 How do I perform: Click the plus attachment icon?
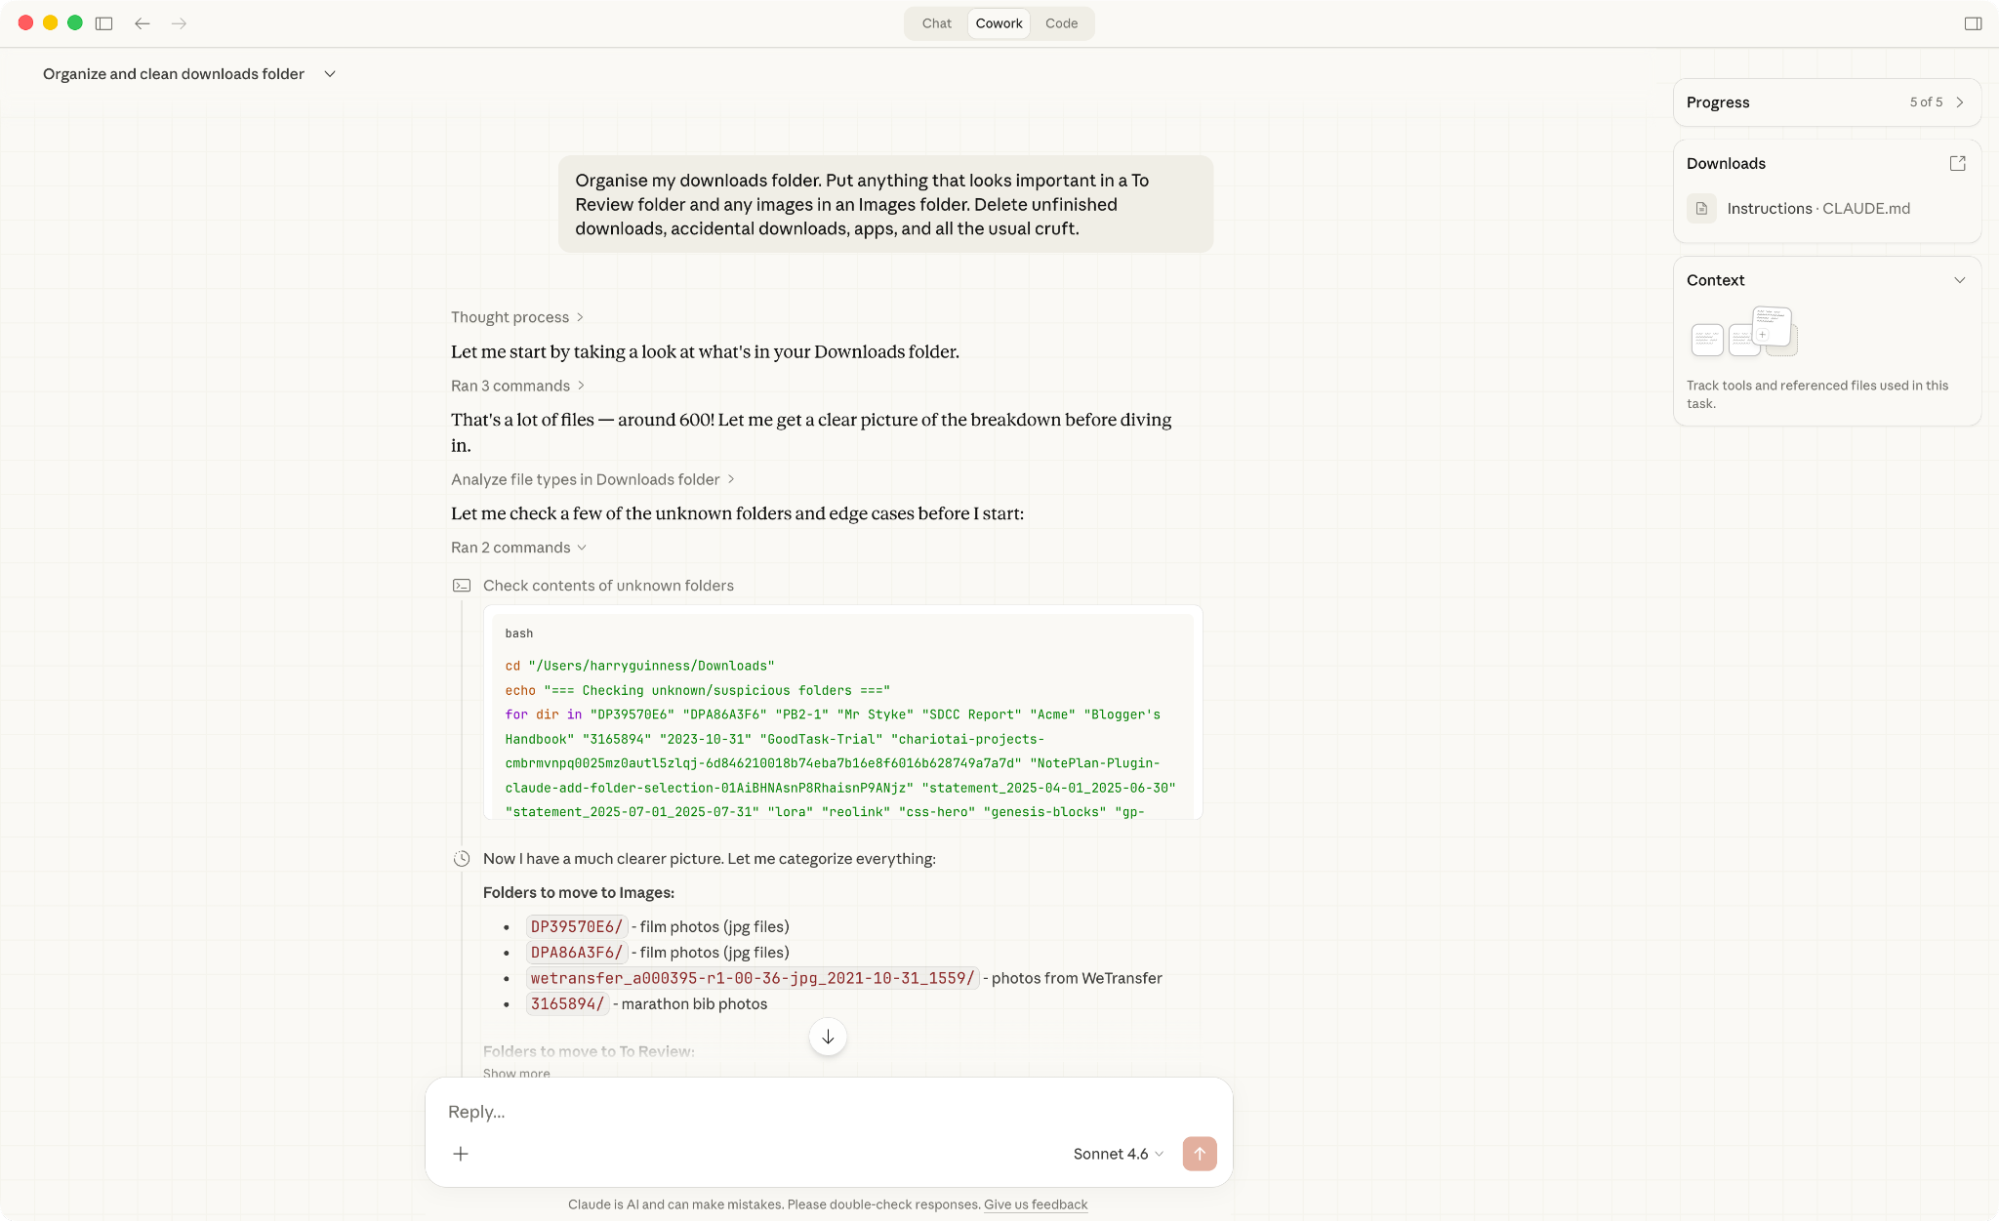click(x=460, y=1153)
